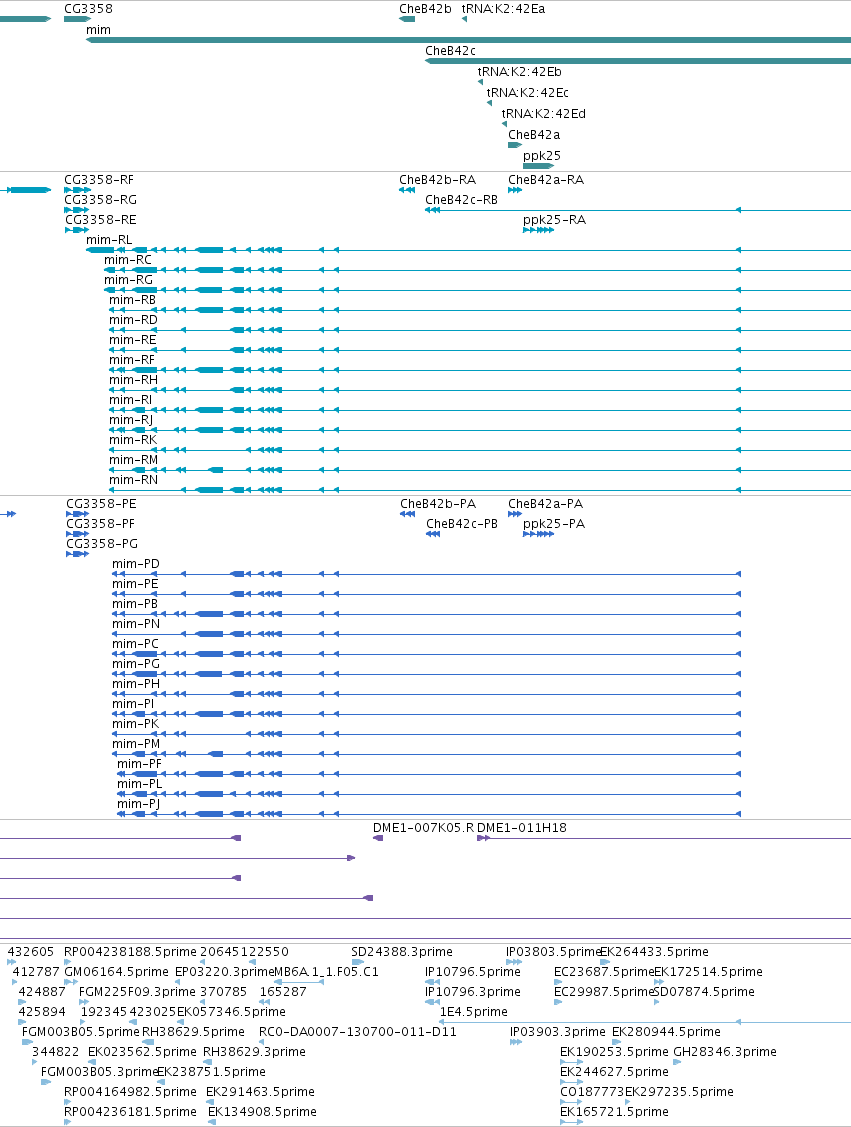
Task: Select the mim-PB protein label
Action: point(135,604)
